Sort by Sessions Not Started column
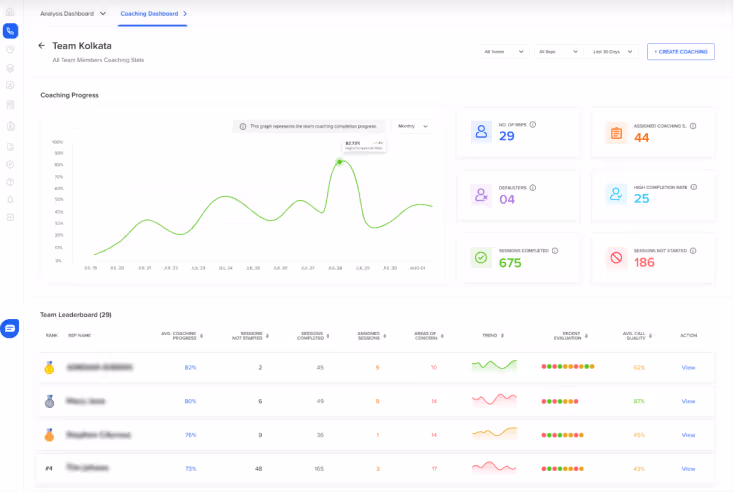 pos(267,336)
